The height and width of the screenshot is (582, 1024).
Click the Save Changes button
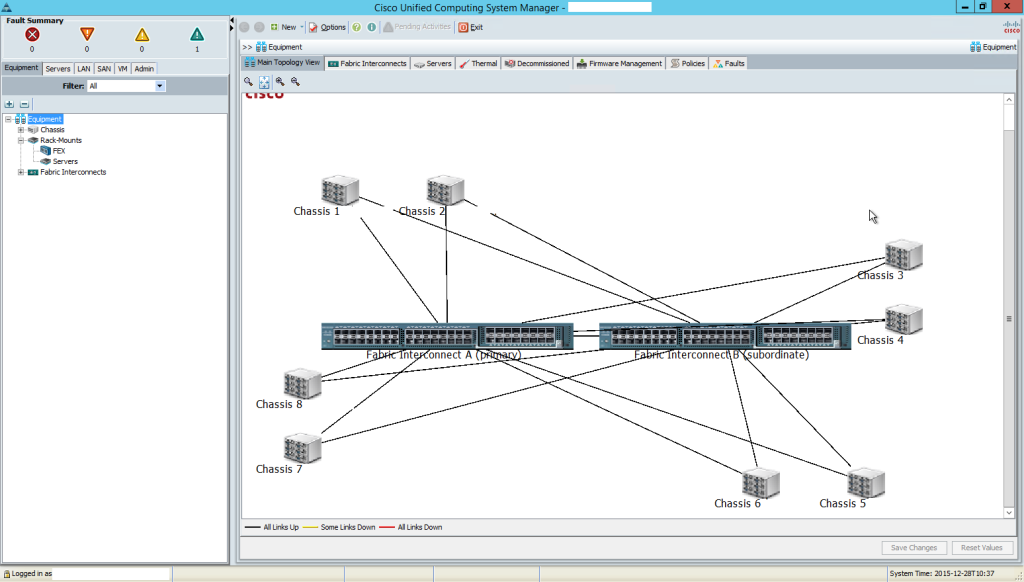(x=914, y=547)
